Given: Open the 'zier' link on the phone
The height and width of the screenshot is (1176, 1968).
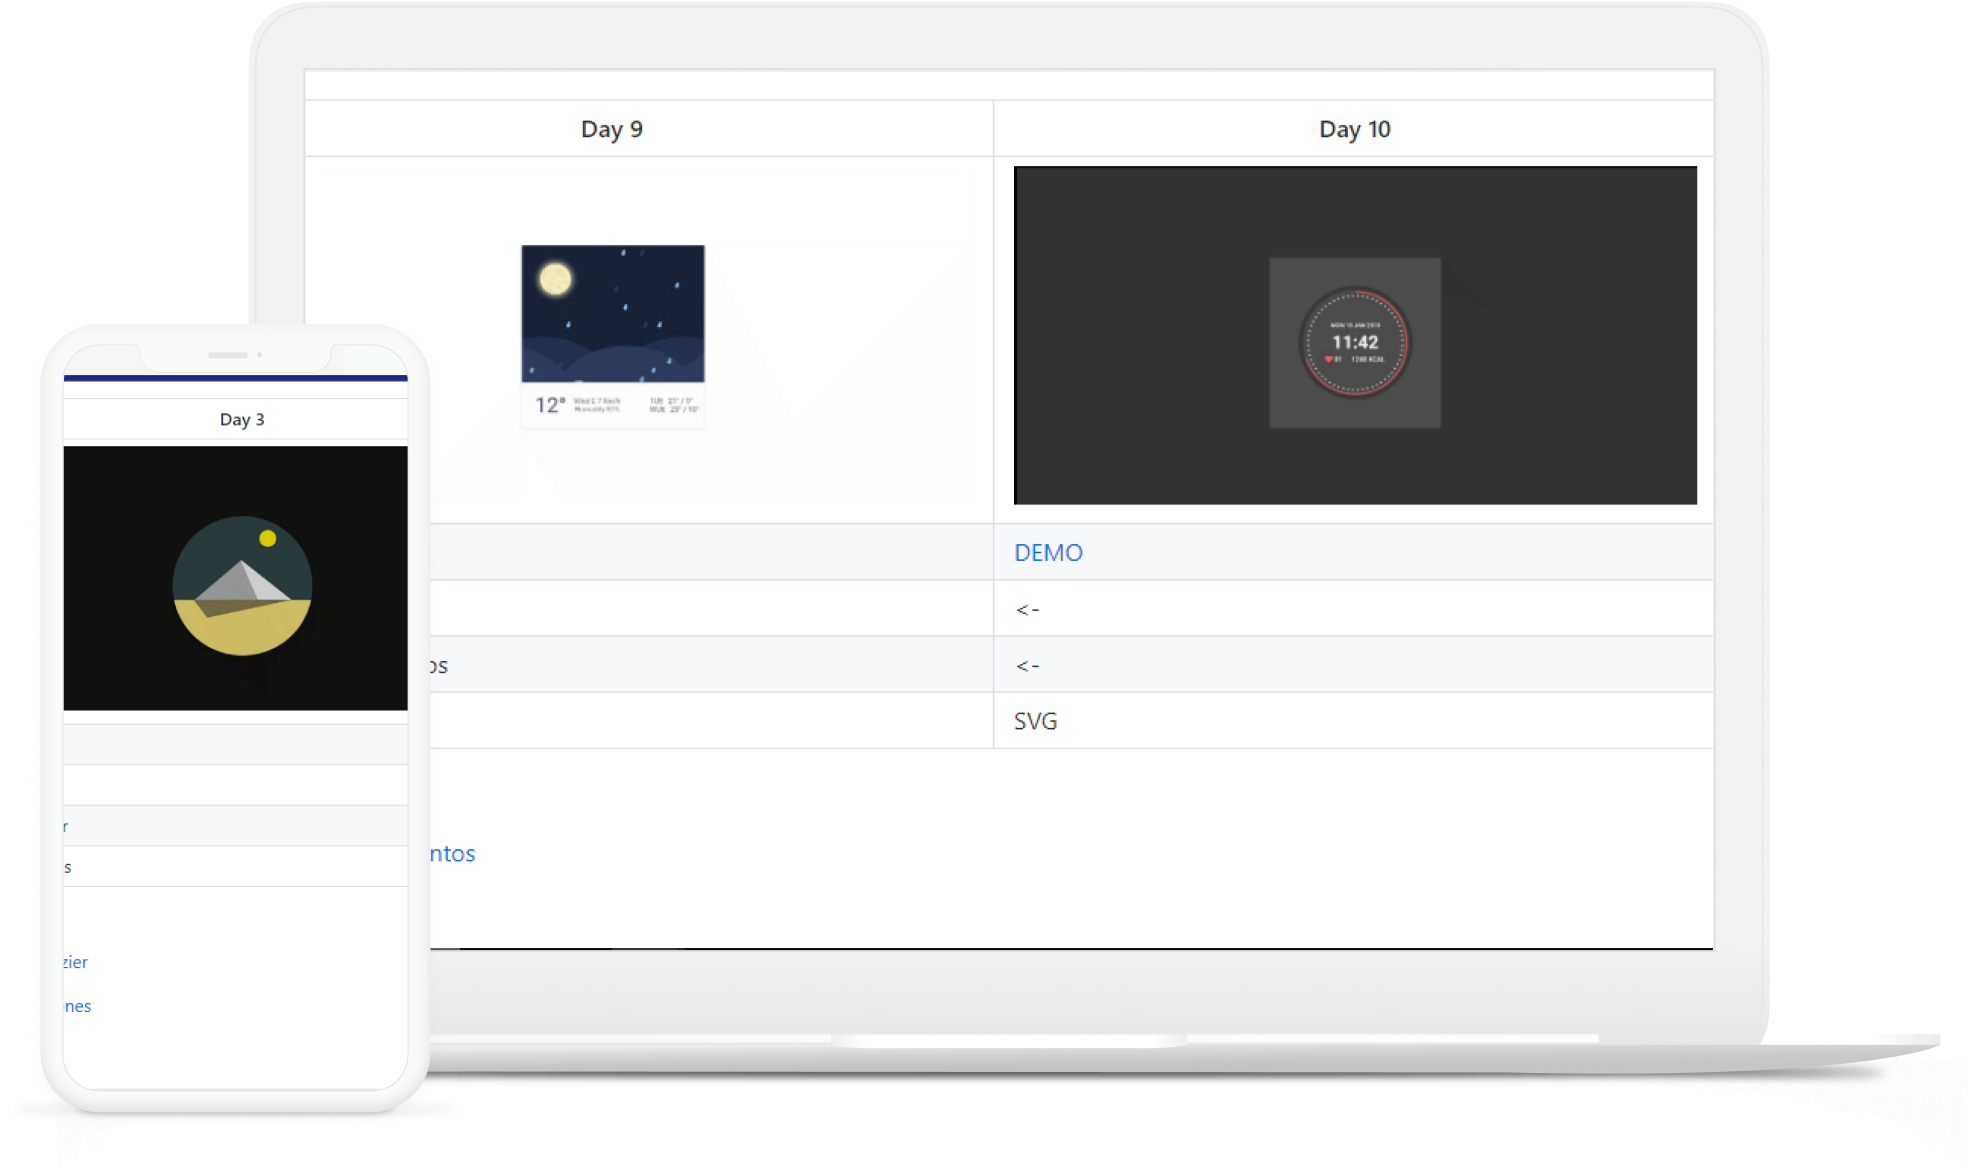Looking at the screenshot, I should [x=76, y=962].
